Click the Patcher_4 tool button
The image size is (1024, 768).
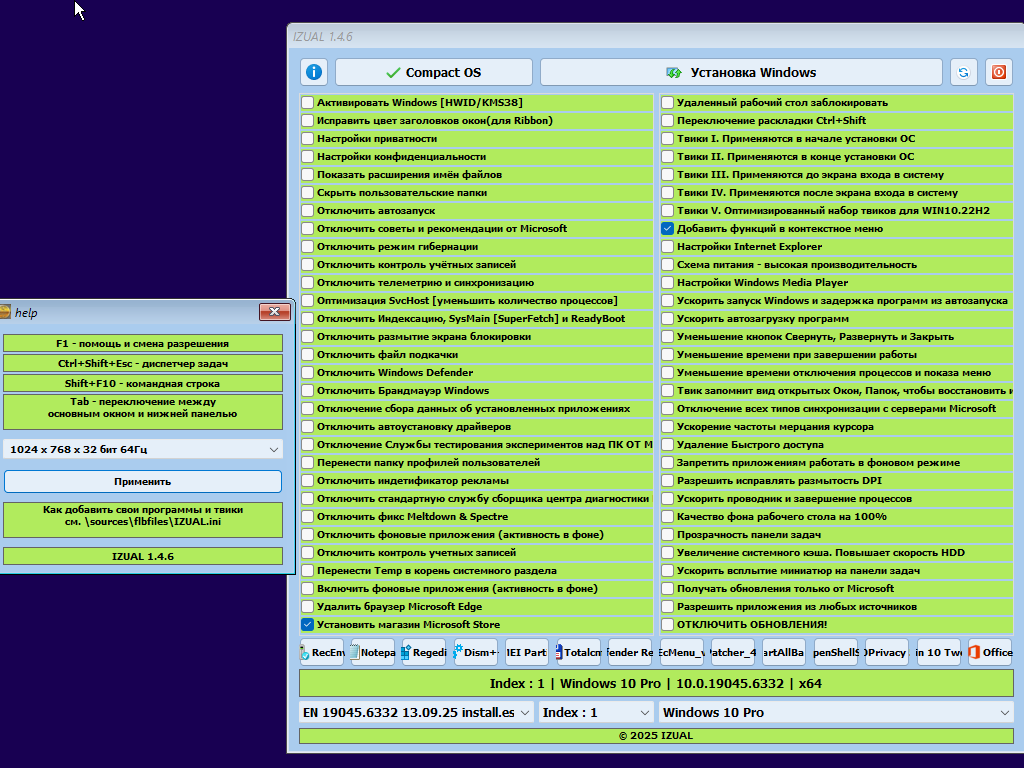(x=733, y=652)
